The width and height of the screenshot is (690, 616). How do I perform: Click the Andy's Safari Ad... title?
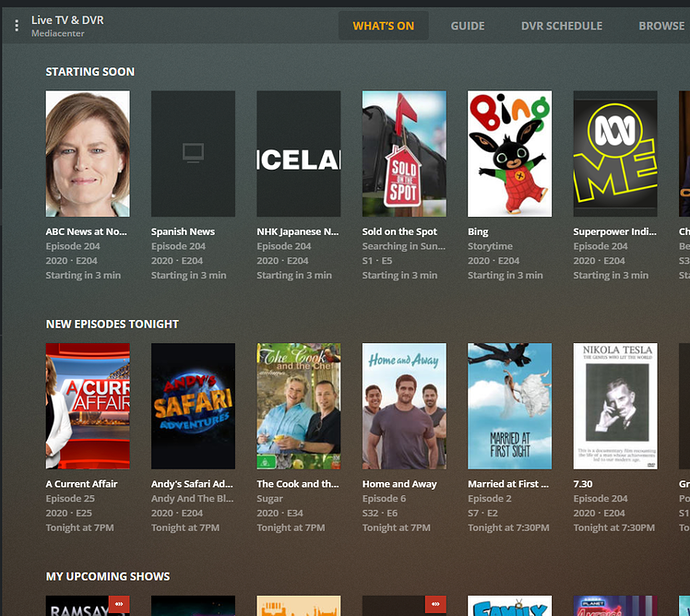192,484
